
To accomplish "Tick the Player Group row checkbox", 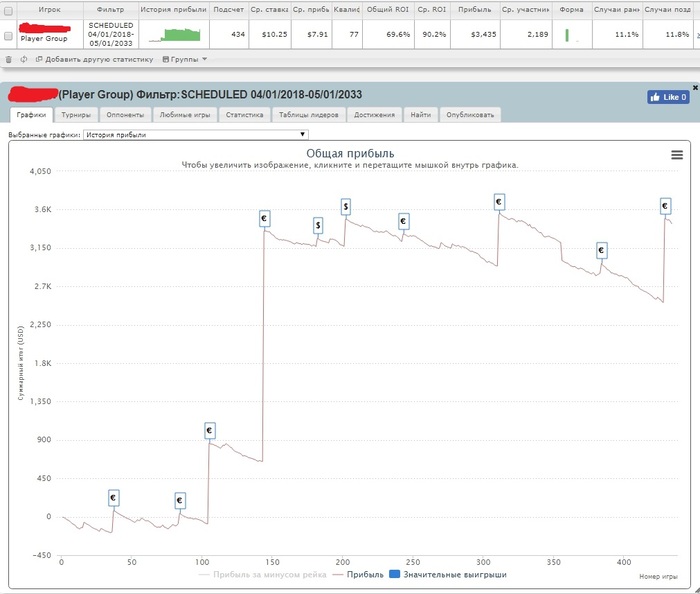I will click(8, 36).
